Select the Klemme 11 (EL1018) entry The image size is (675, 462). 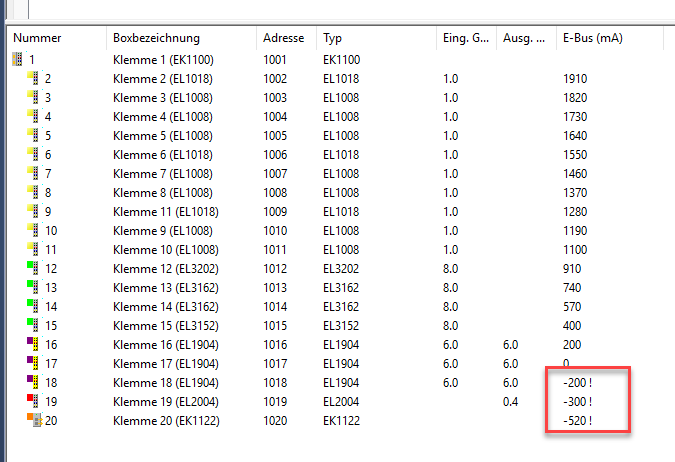tap(166, 212)
